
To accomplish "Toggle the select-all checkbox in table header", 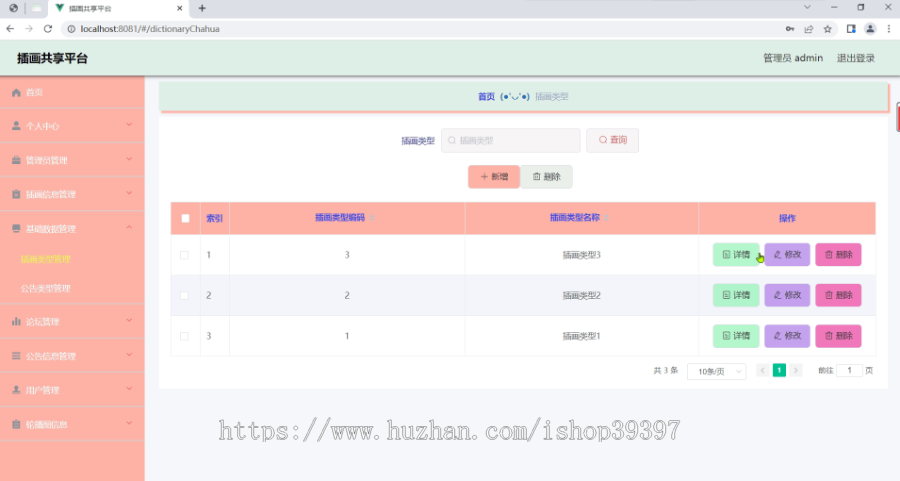I will tap(185, 218).
